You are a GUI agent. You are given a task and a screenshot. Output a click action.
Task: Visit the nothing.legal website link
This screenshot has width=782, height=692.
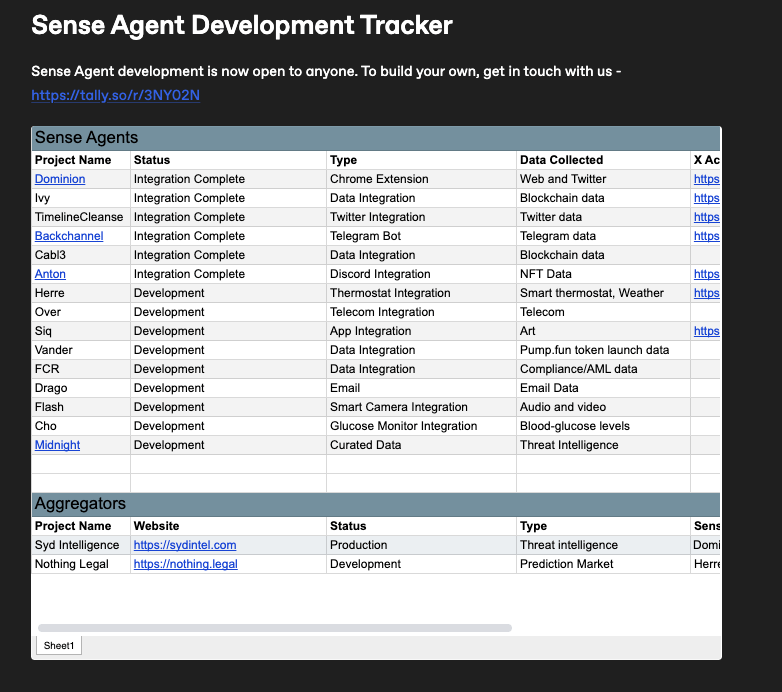pyautogui.click(x=185, y=564)
